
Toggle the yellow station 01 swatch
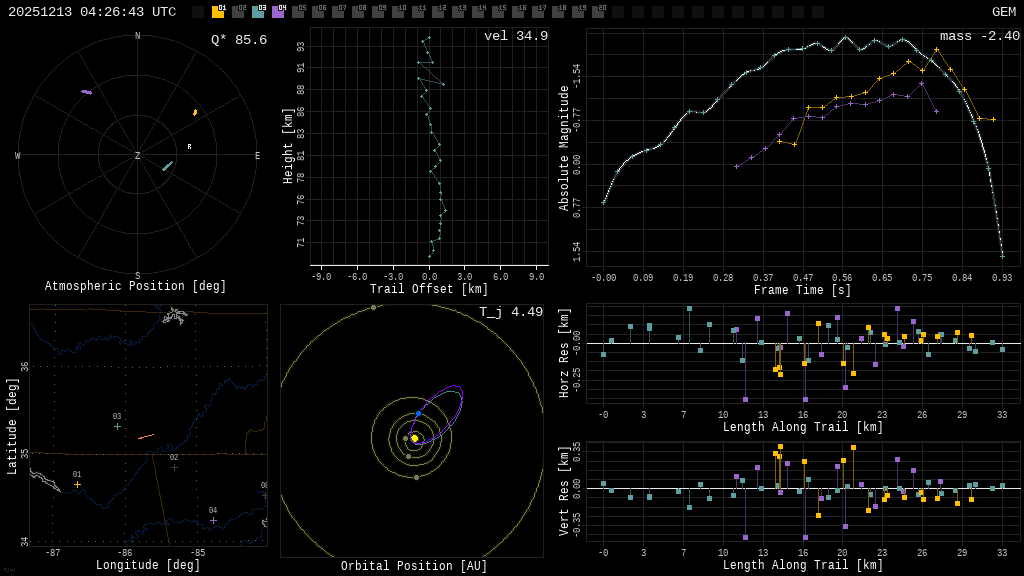tap(218, 12)
